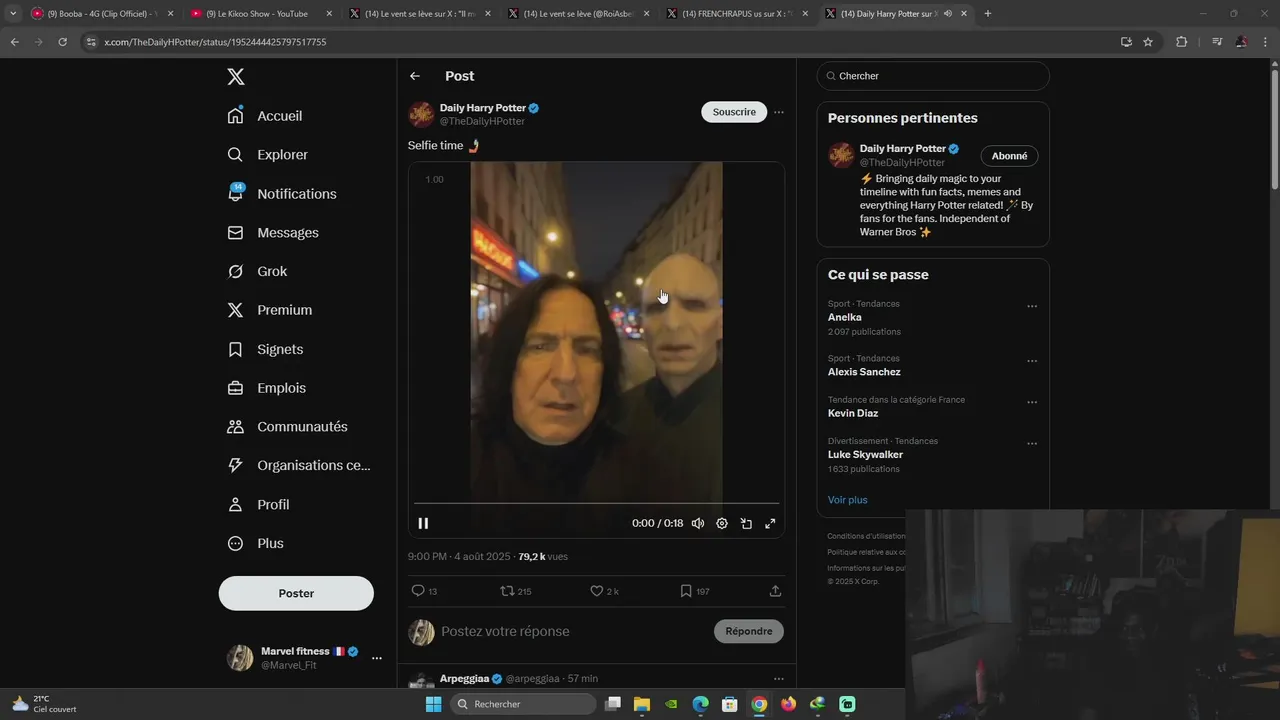Click the address bar URL
The height and width of the screenshot is (720, 1280).
[x=215, y=42]
